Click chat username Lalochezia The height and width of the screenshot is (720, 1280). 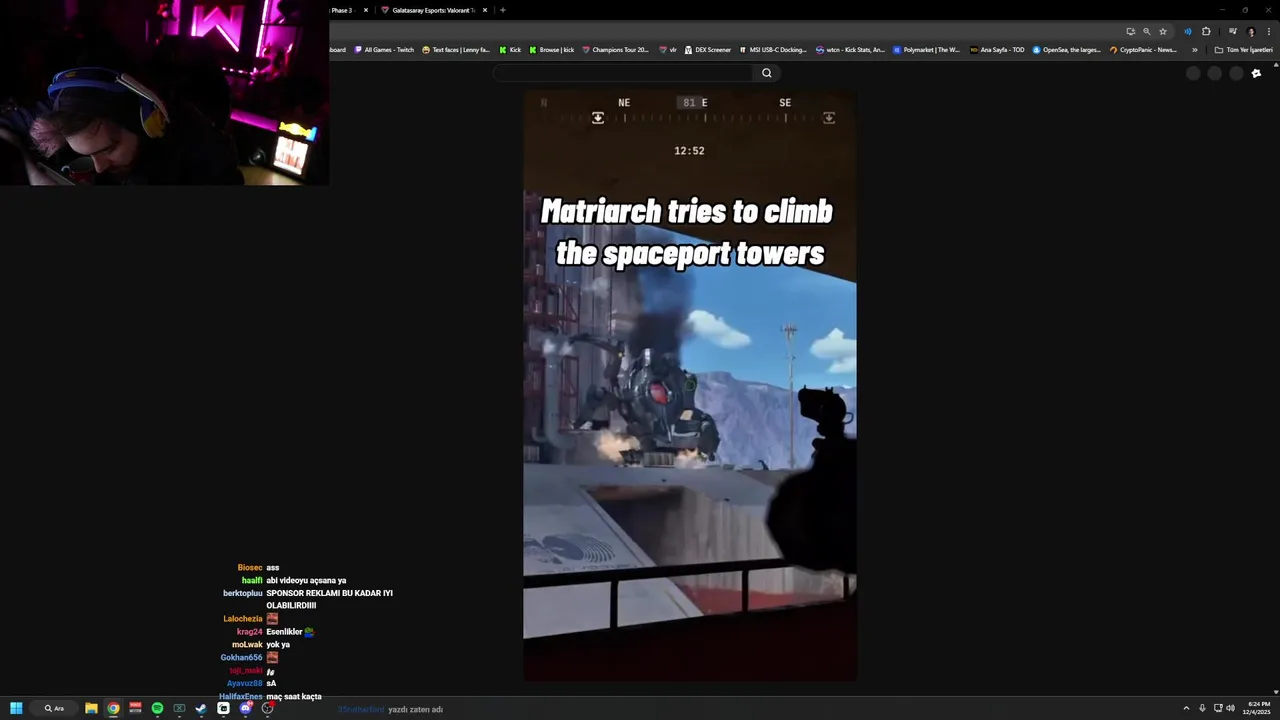243,619
